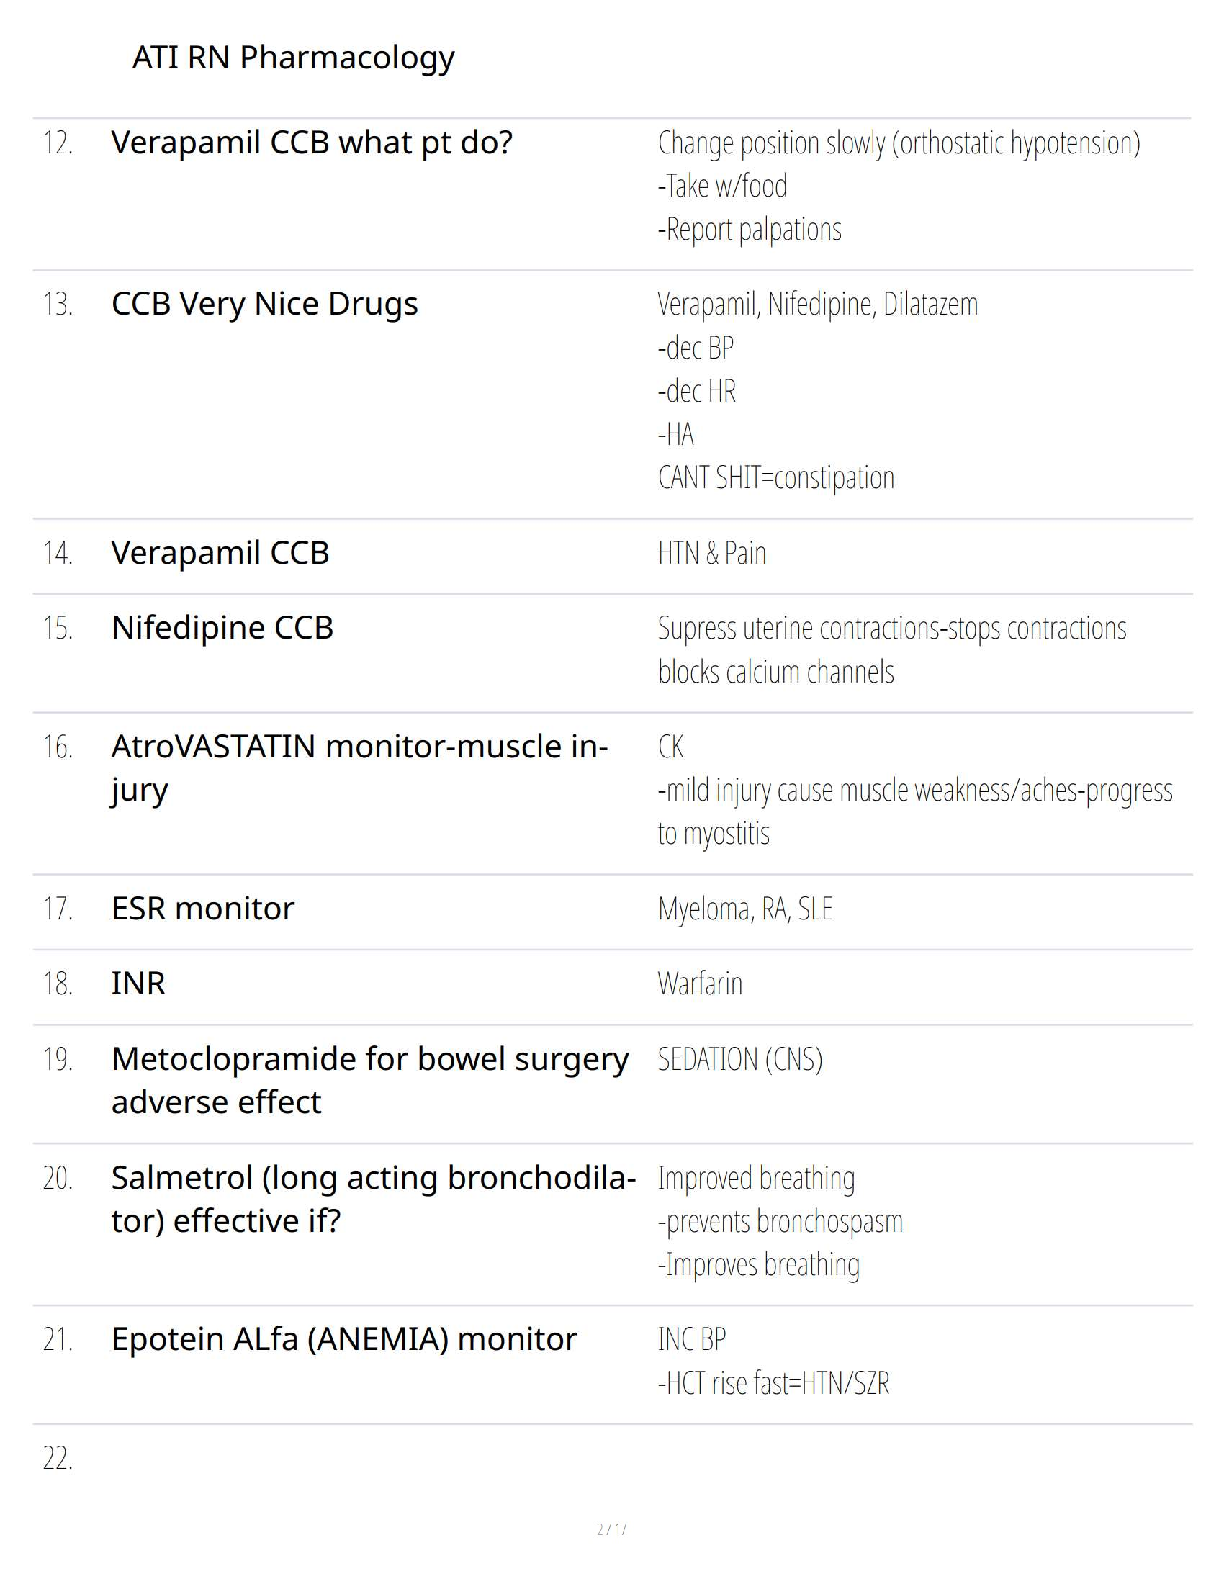Screen dimensions: 1224x1584
Task: Click the 'Warfarin' definition
Action: coord(700,984)
